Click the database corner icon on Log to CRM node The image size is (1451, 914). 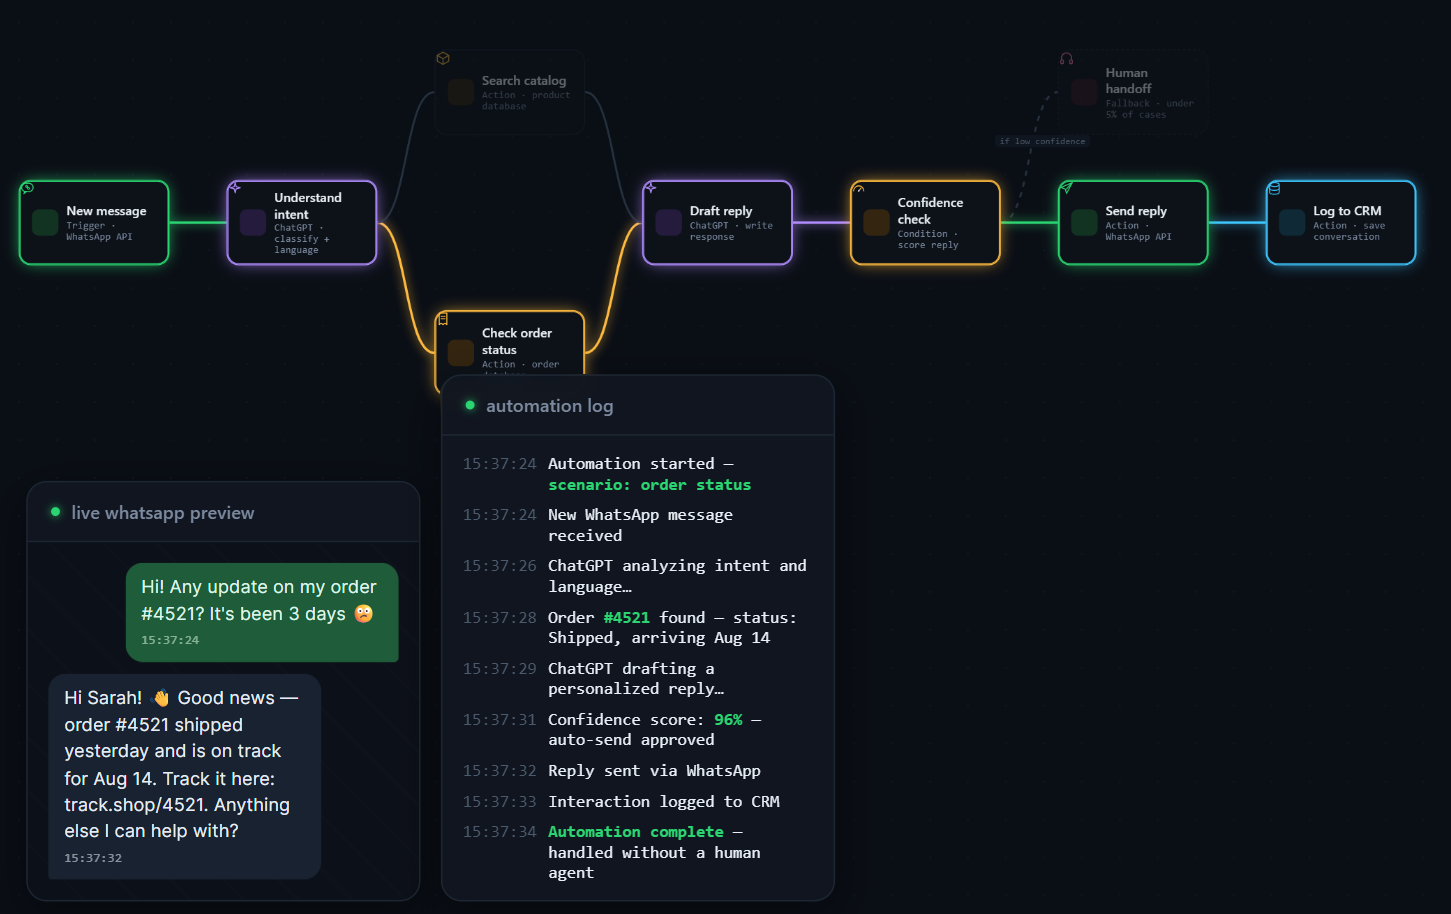[1275, 188]
